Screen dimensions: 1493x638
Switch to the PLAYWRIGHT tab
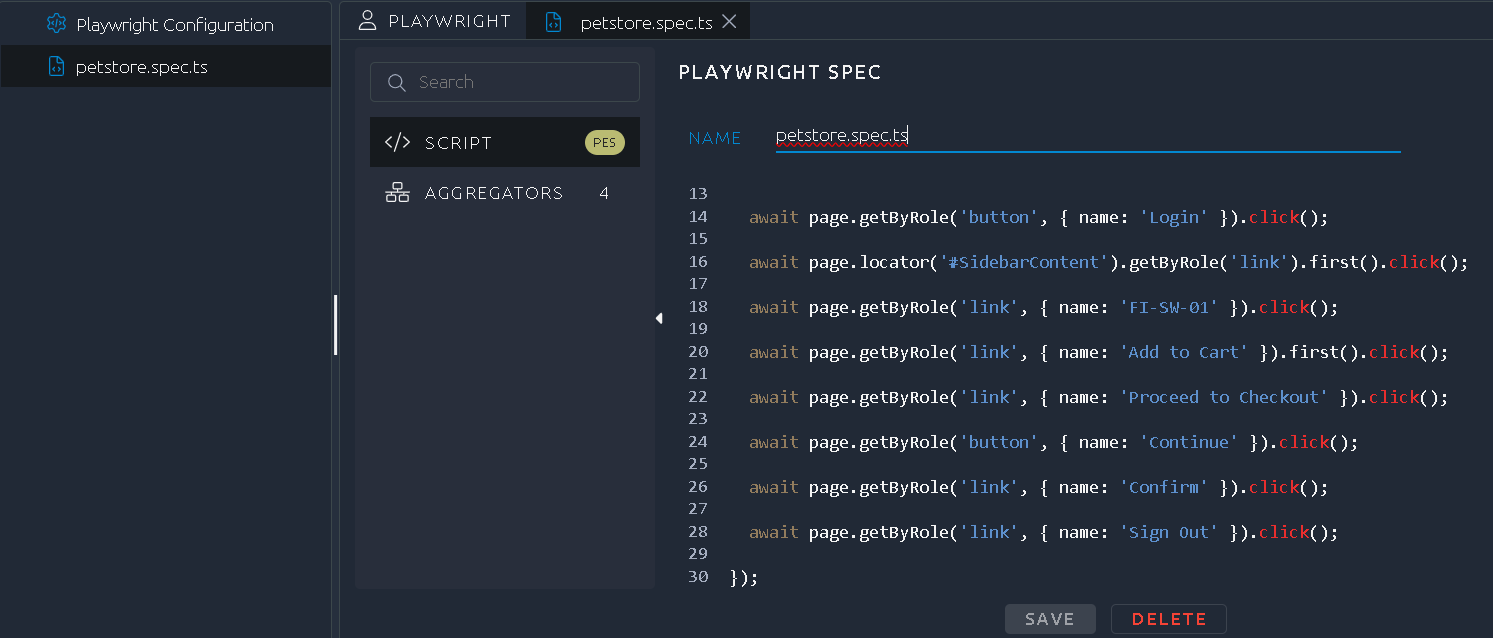point(436,20)
